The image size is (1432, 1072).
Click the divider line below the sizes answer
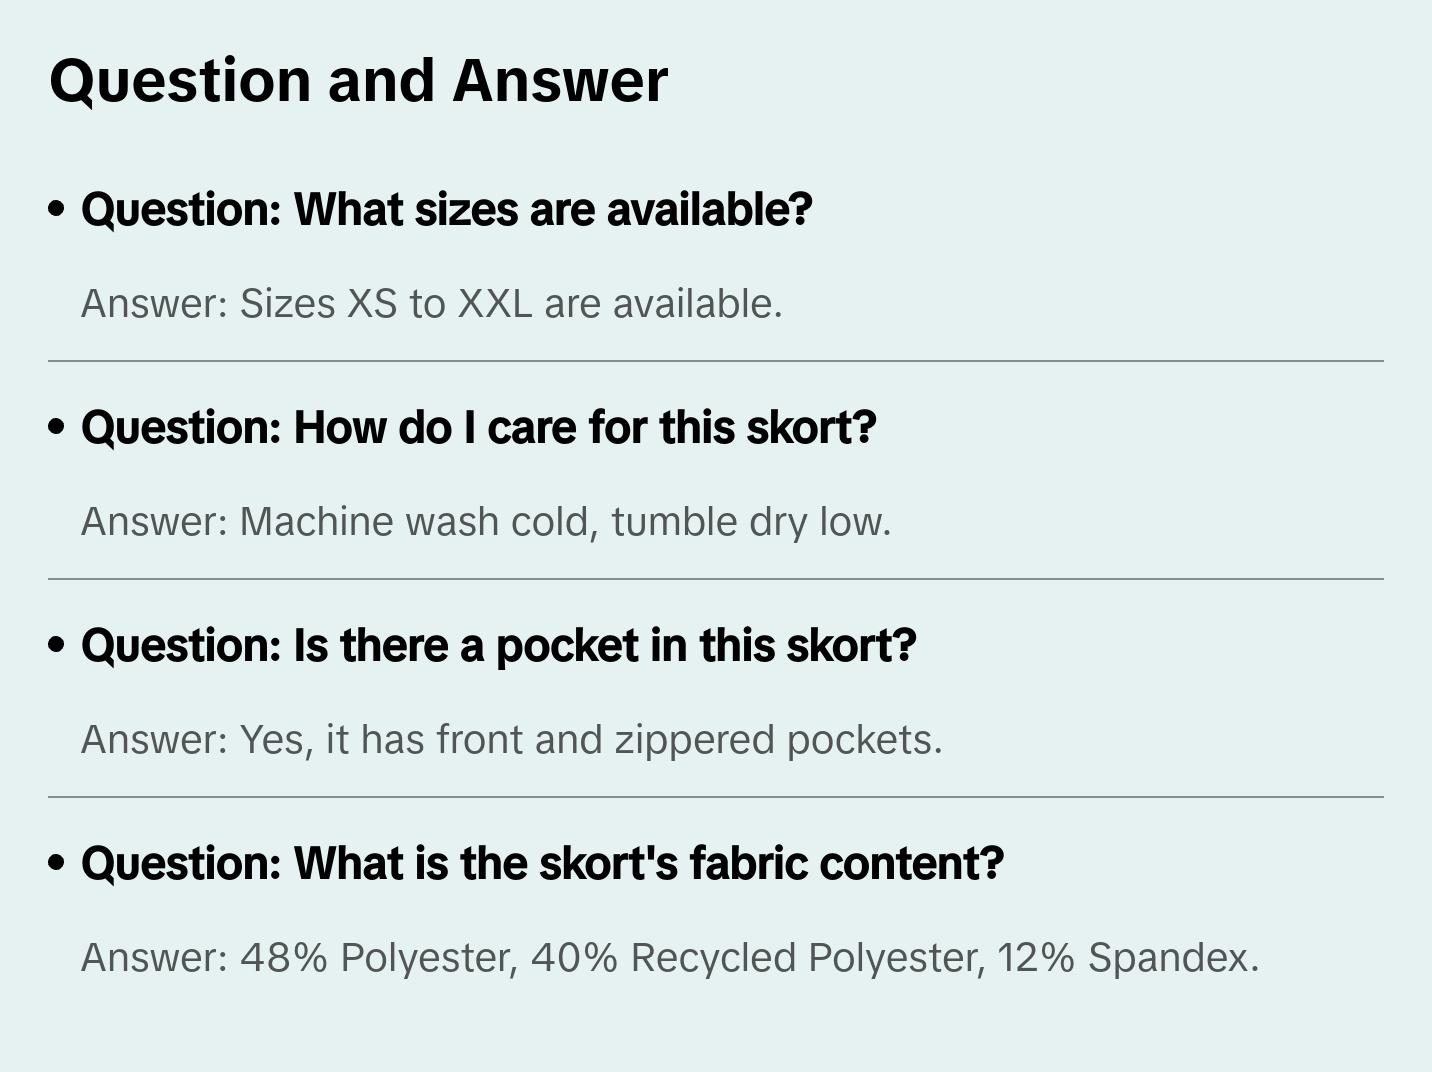716,361
